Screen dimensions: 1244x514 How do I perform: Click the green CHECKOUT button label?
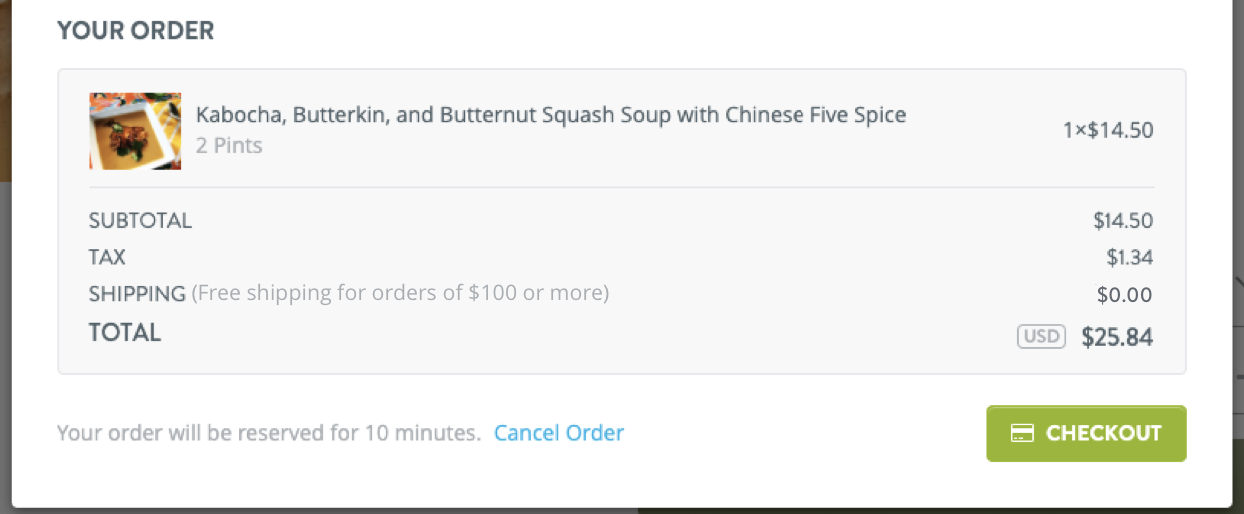coord(1103,433)
